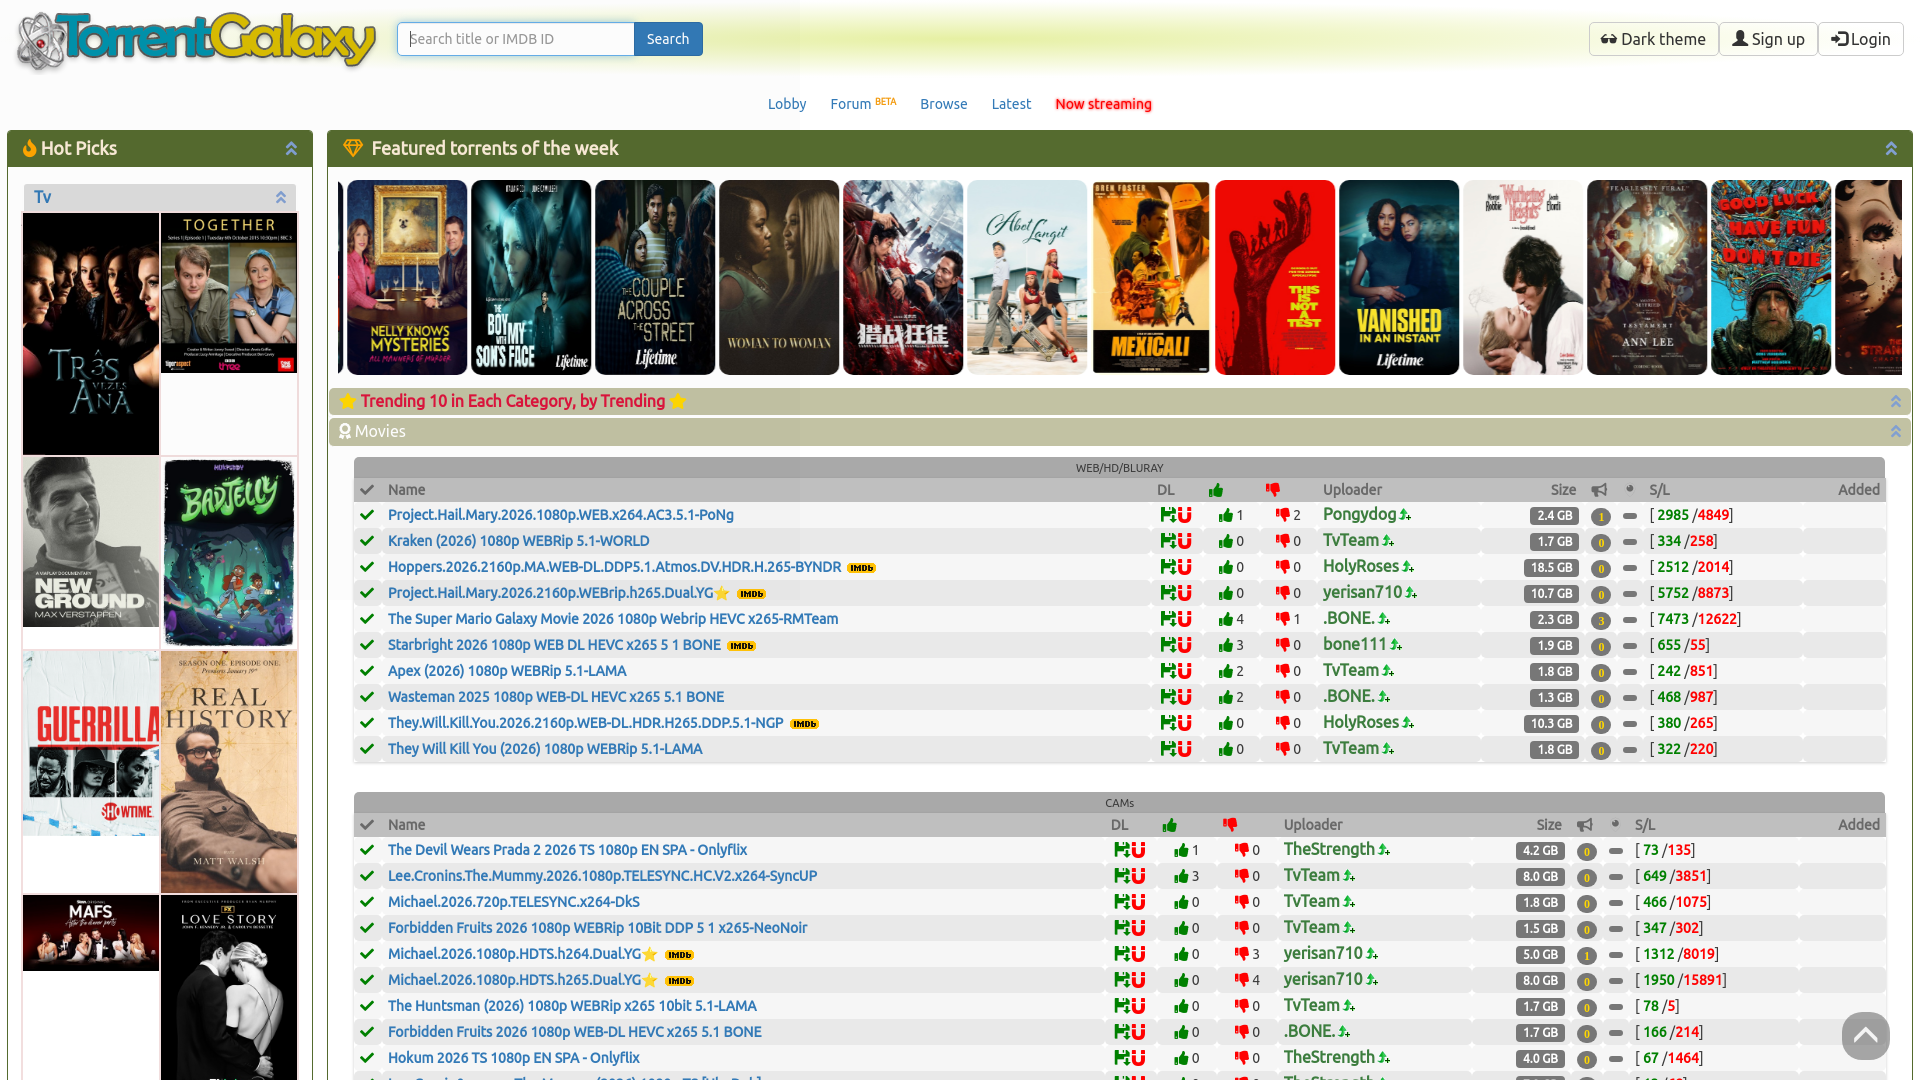The image size is (1920, 1080).
Task: Open the Mexicali featured poster
Action: pos(1151,277)
